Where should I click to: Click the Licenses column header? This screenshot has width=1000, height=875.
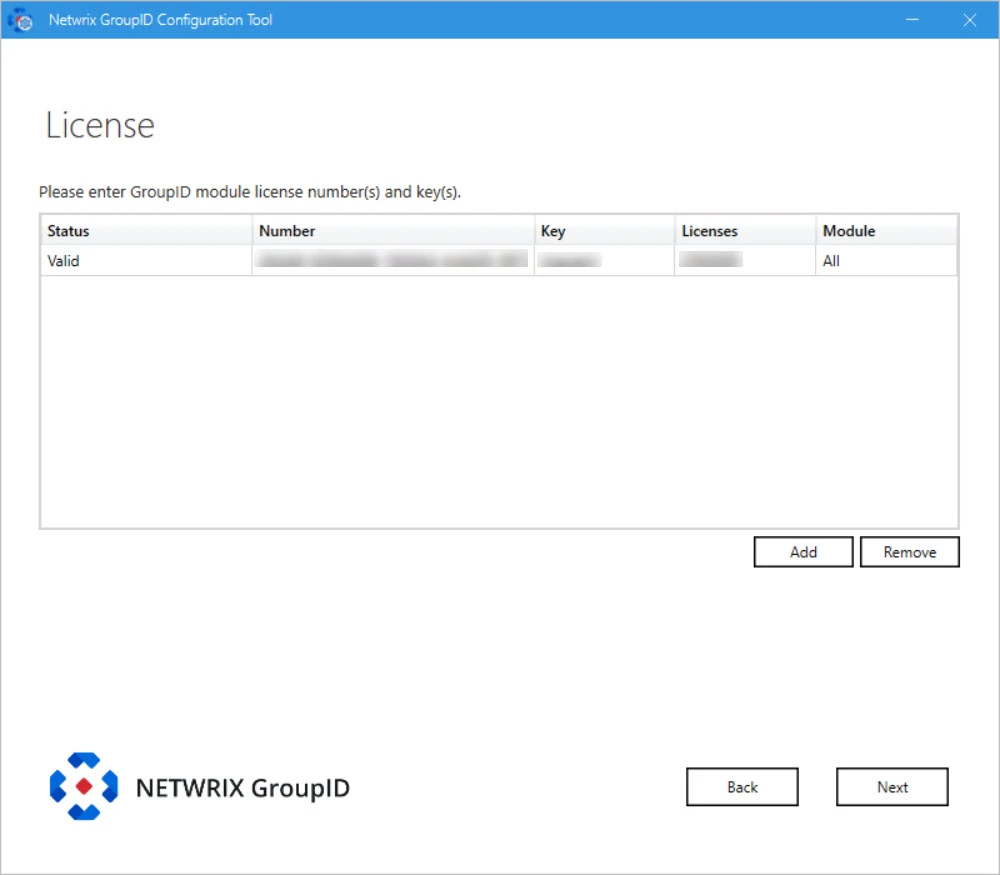pyautogui.click(x=746, y=230)
